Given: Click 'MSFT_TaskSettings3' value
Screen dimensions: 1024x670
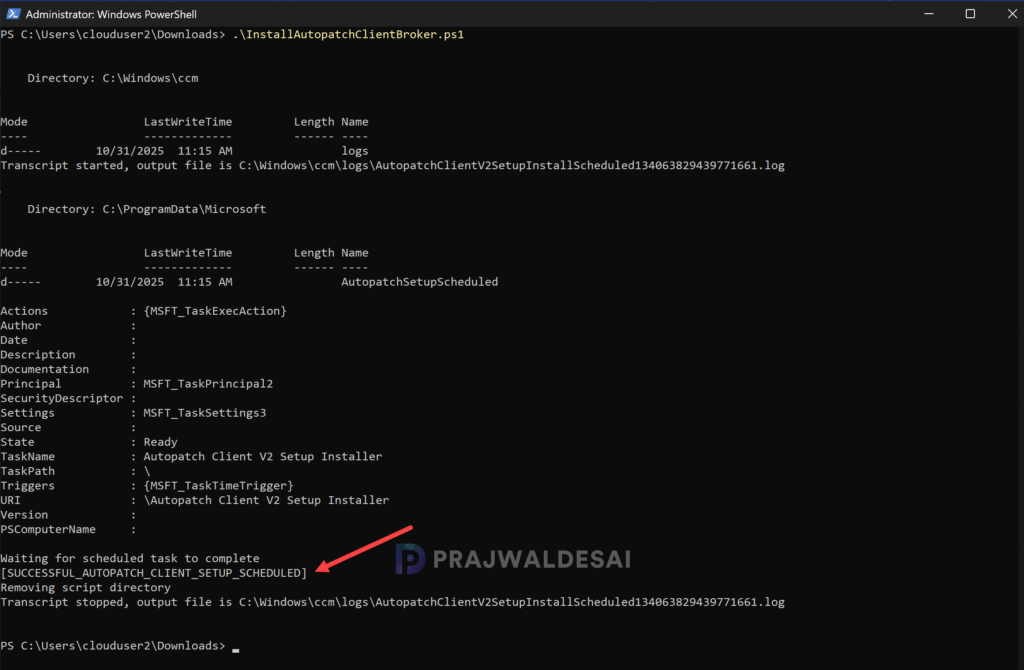Looking at the screenshot, I should click(x=204, y=413).
